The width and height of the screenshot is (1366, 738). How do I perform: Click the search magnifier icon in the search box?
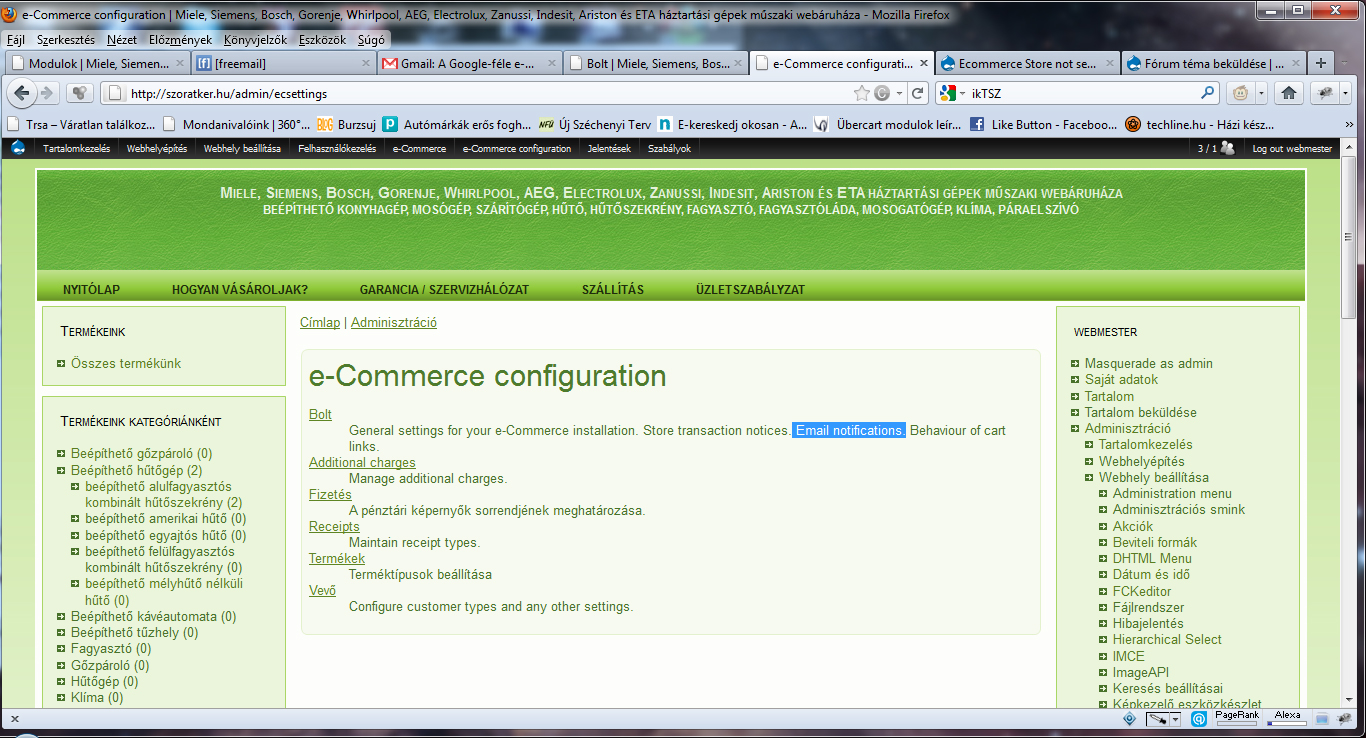coord(1207,93)
